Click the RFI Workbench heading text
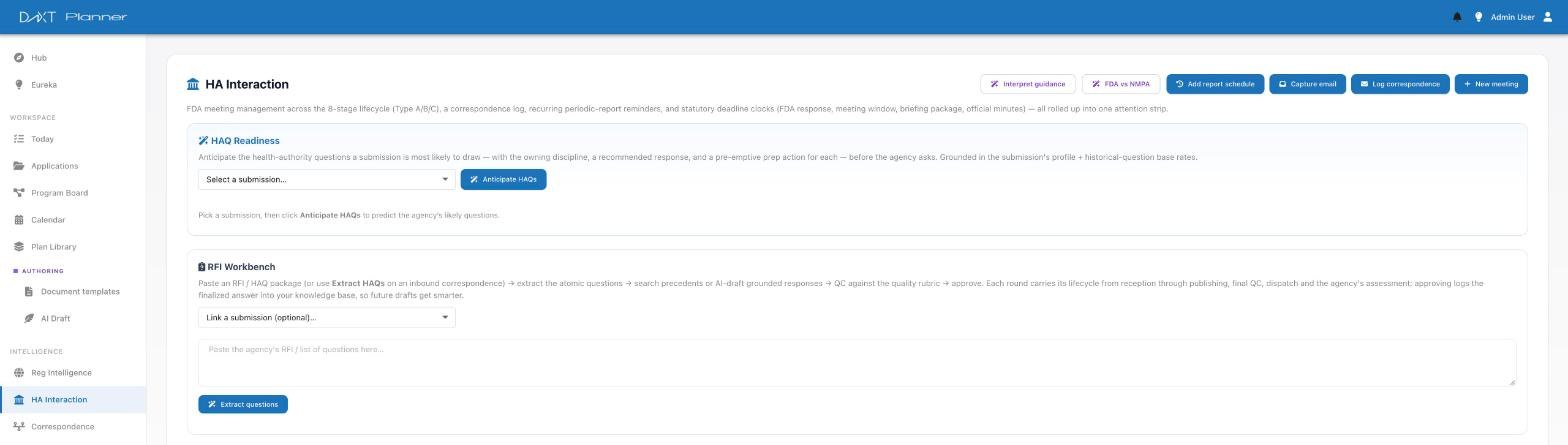 (x=241, y=267)
